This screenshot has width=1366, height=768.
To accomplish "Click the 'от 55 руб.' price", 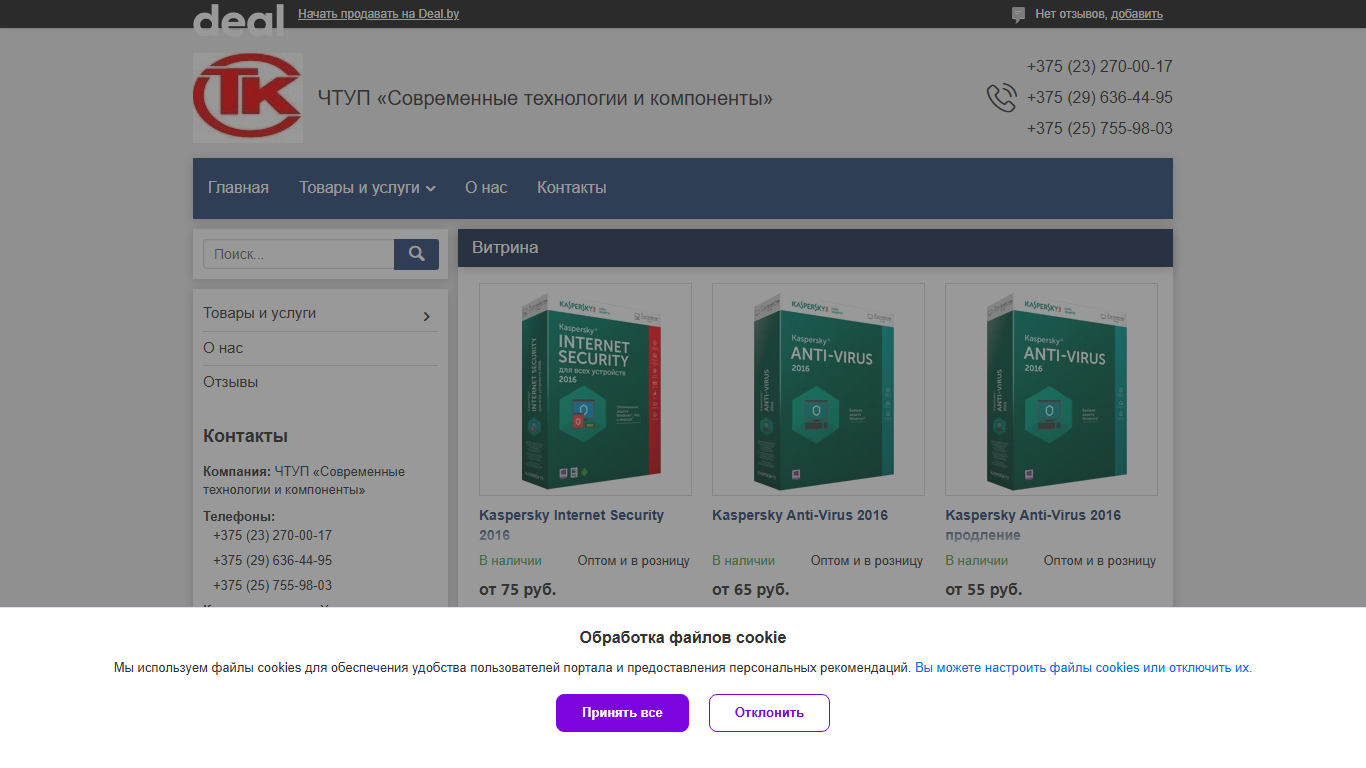I will [983, 590].
